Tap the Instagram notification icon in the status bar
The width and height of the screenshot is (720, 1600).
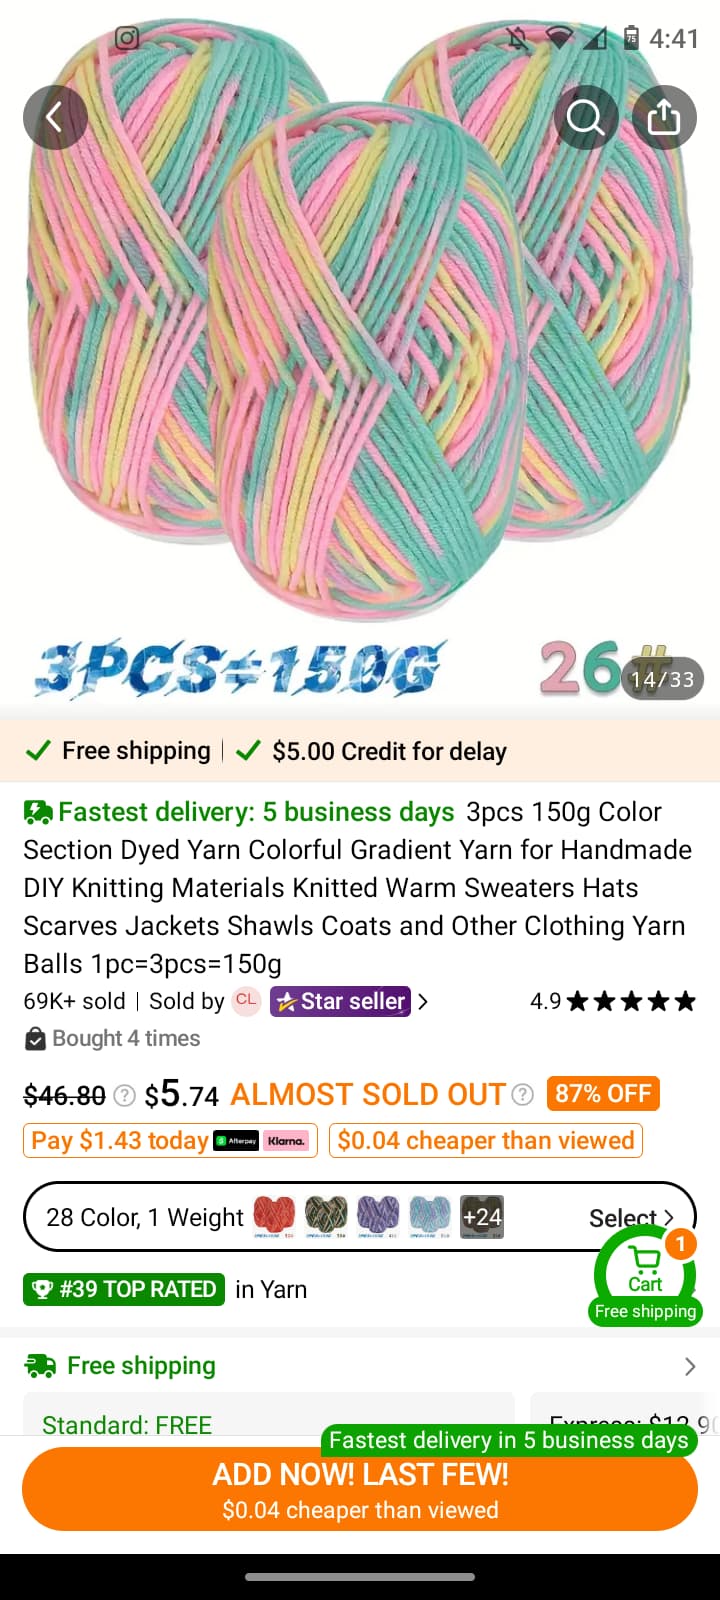[x=127, y=38]
